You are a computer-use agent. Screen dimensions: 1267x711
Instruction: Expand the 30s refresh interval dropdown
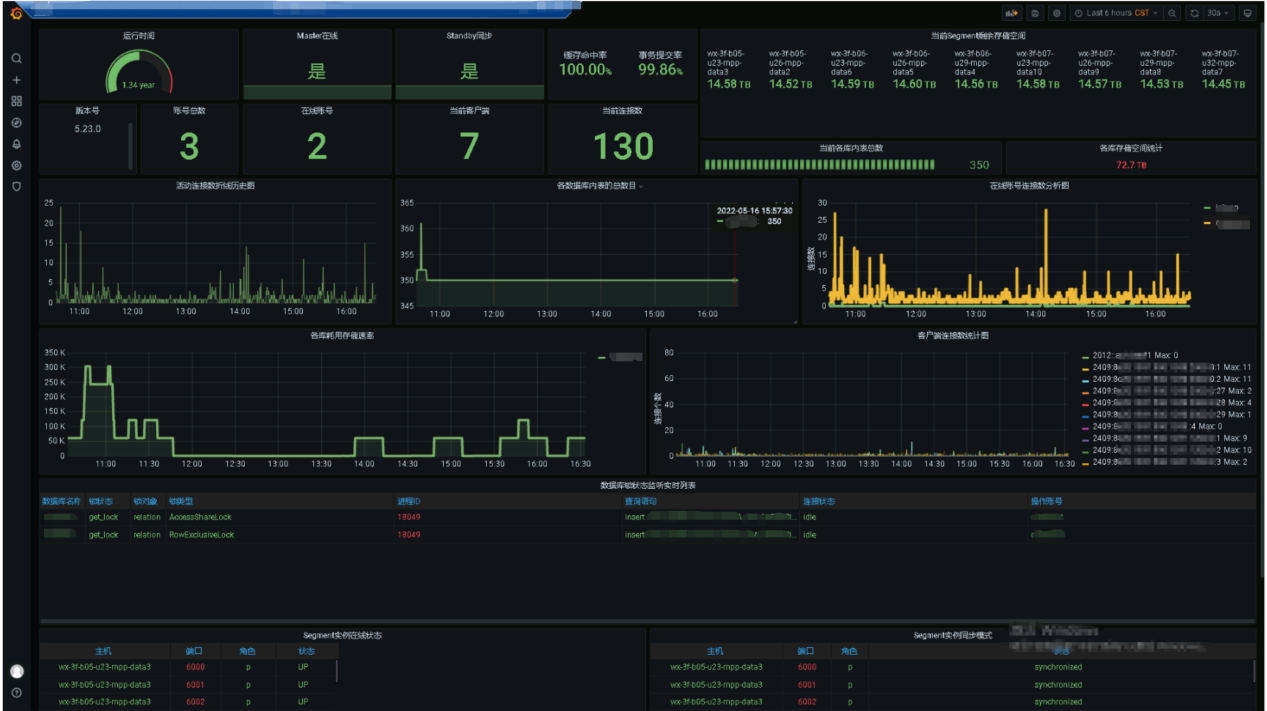click(1218, 13)
